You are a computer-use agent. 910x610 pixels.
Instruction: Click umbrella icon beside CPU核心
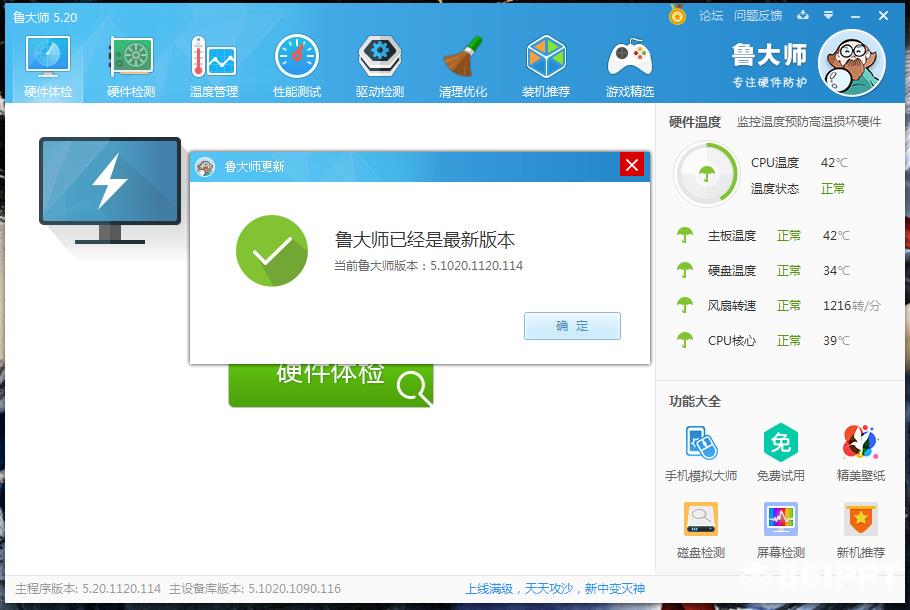click(x=685, y=340)
